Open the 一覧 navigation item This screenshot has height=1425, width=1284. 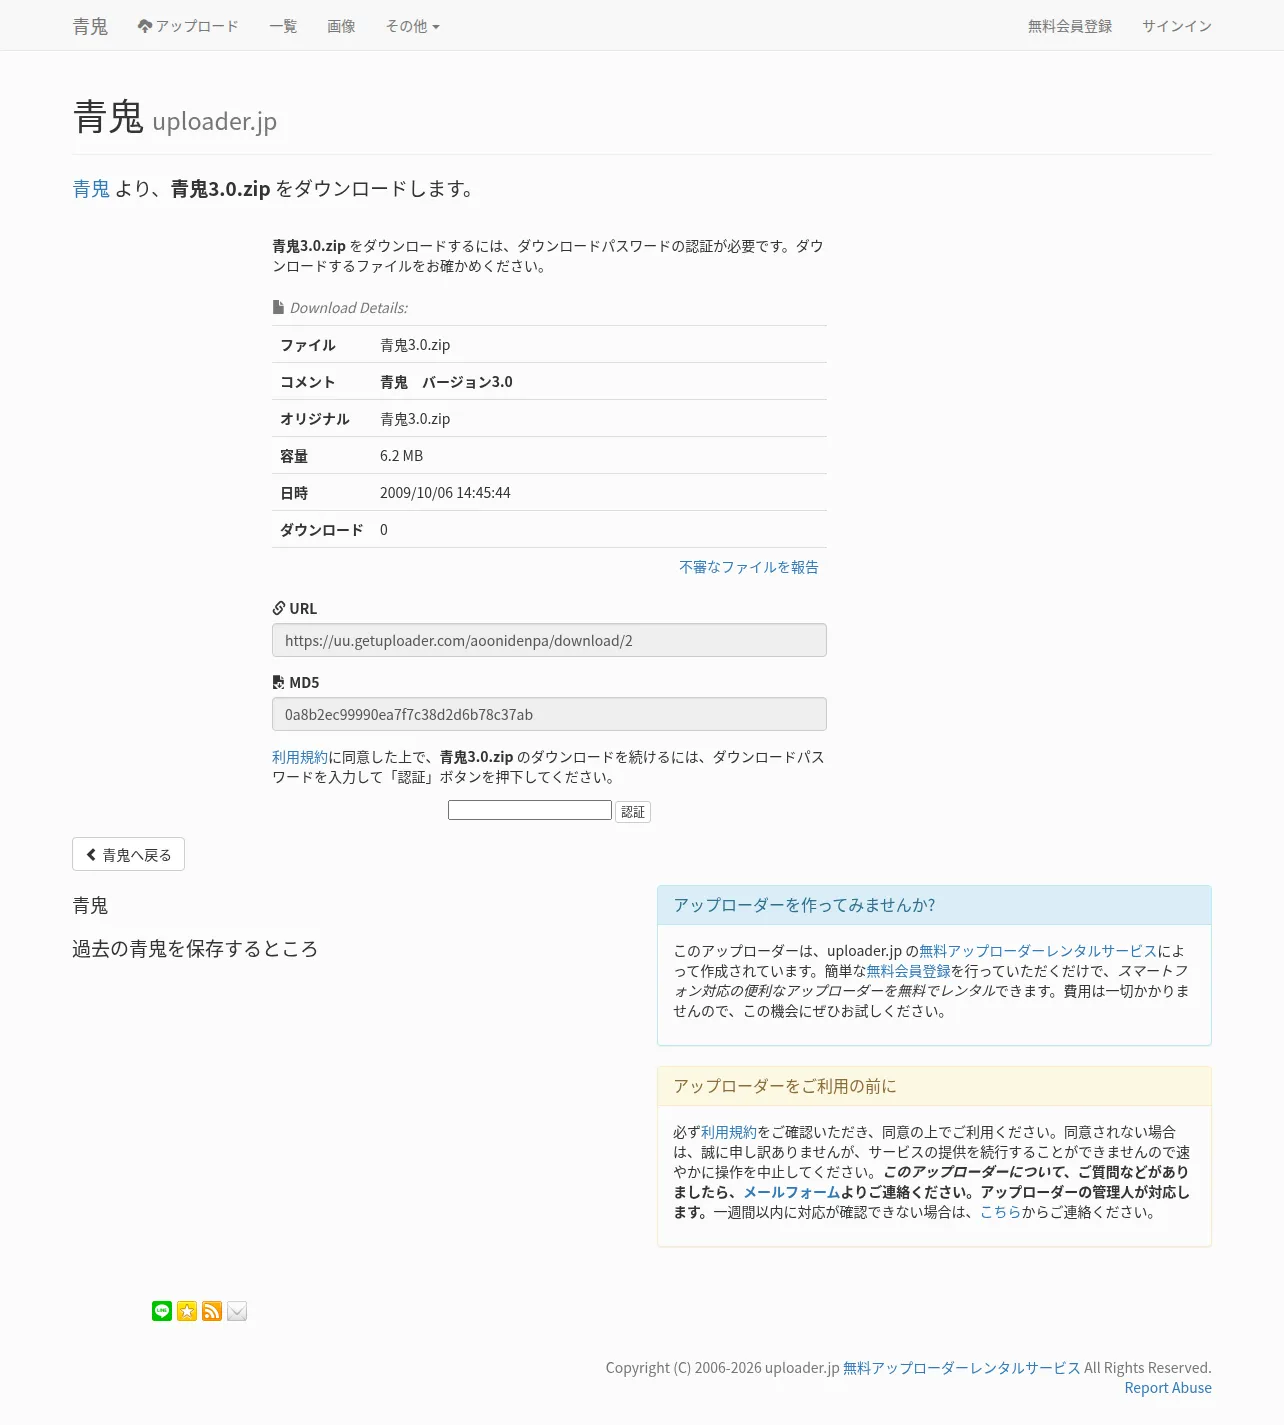tap(283, 26)
